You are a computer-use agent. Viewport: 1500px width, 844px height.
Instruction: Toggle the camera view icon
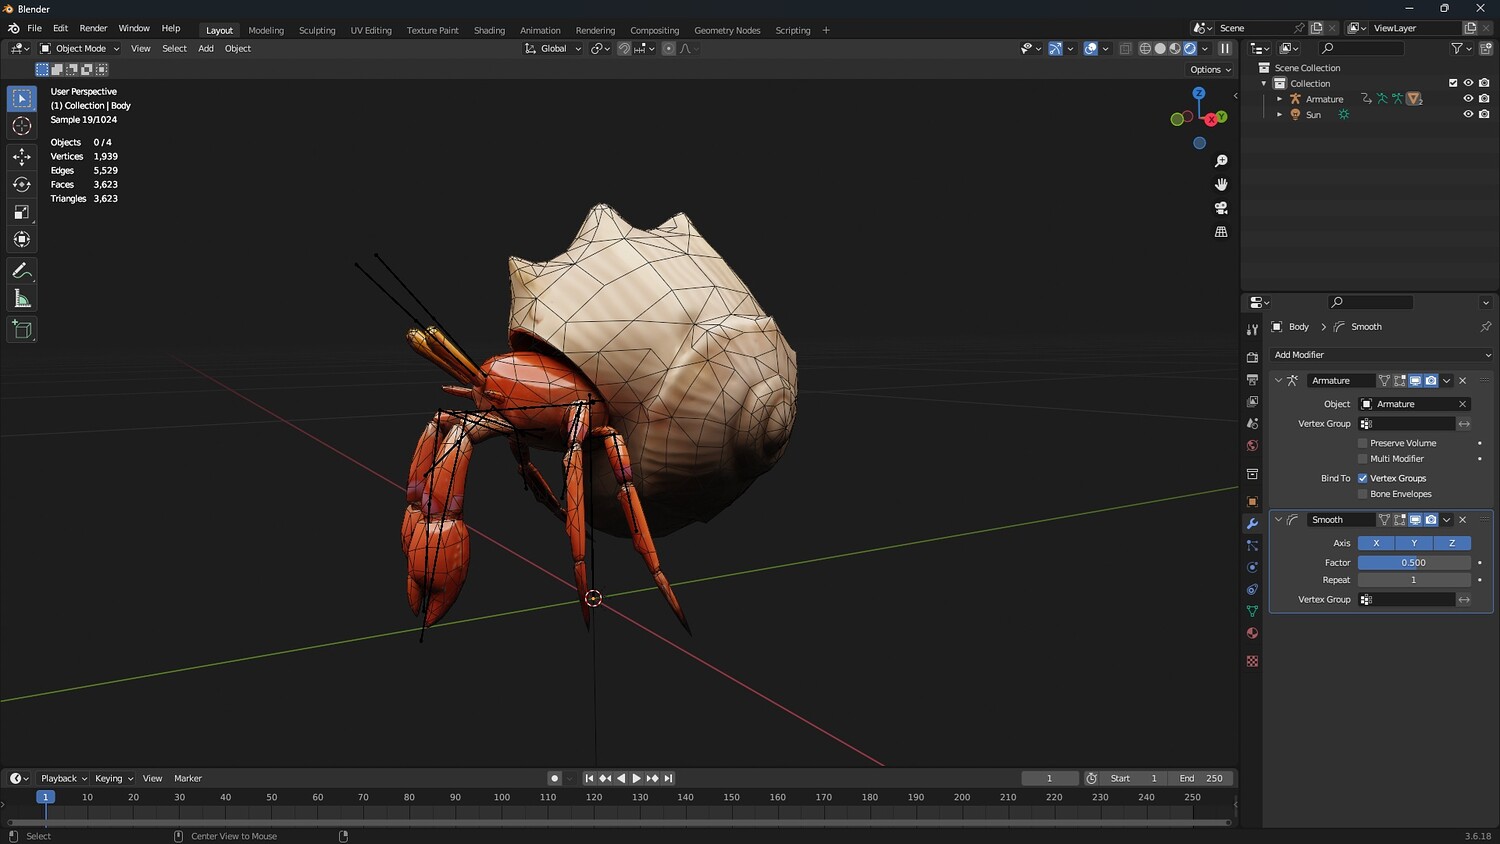coord(1221,208)
